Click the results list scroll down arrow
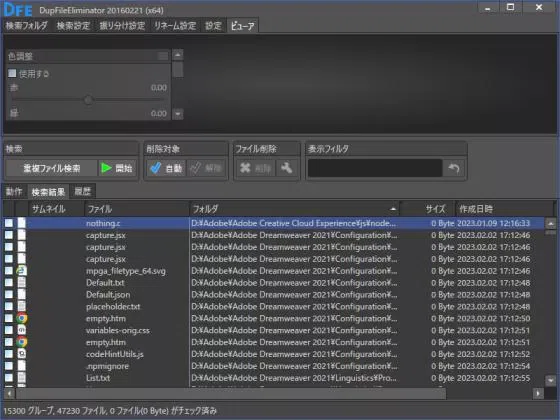 coord(551,381)
